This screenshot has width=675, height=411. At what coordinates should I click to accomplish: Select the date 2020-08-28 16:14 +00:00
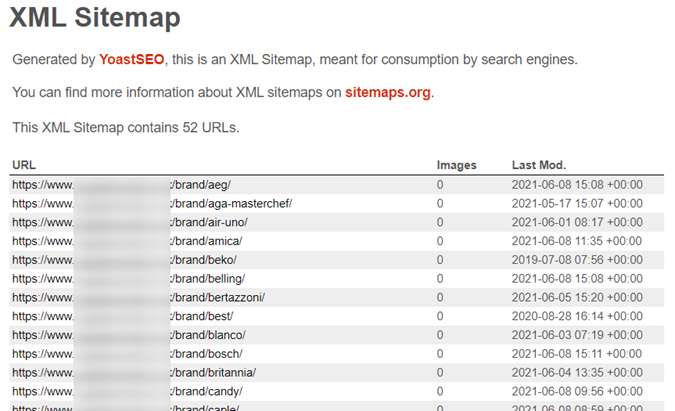click(x=577, y=316)
